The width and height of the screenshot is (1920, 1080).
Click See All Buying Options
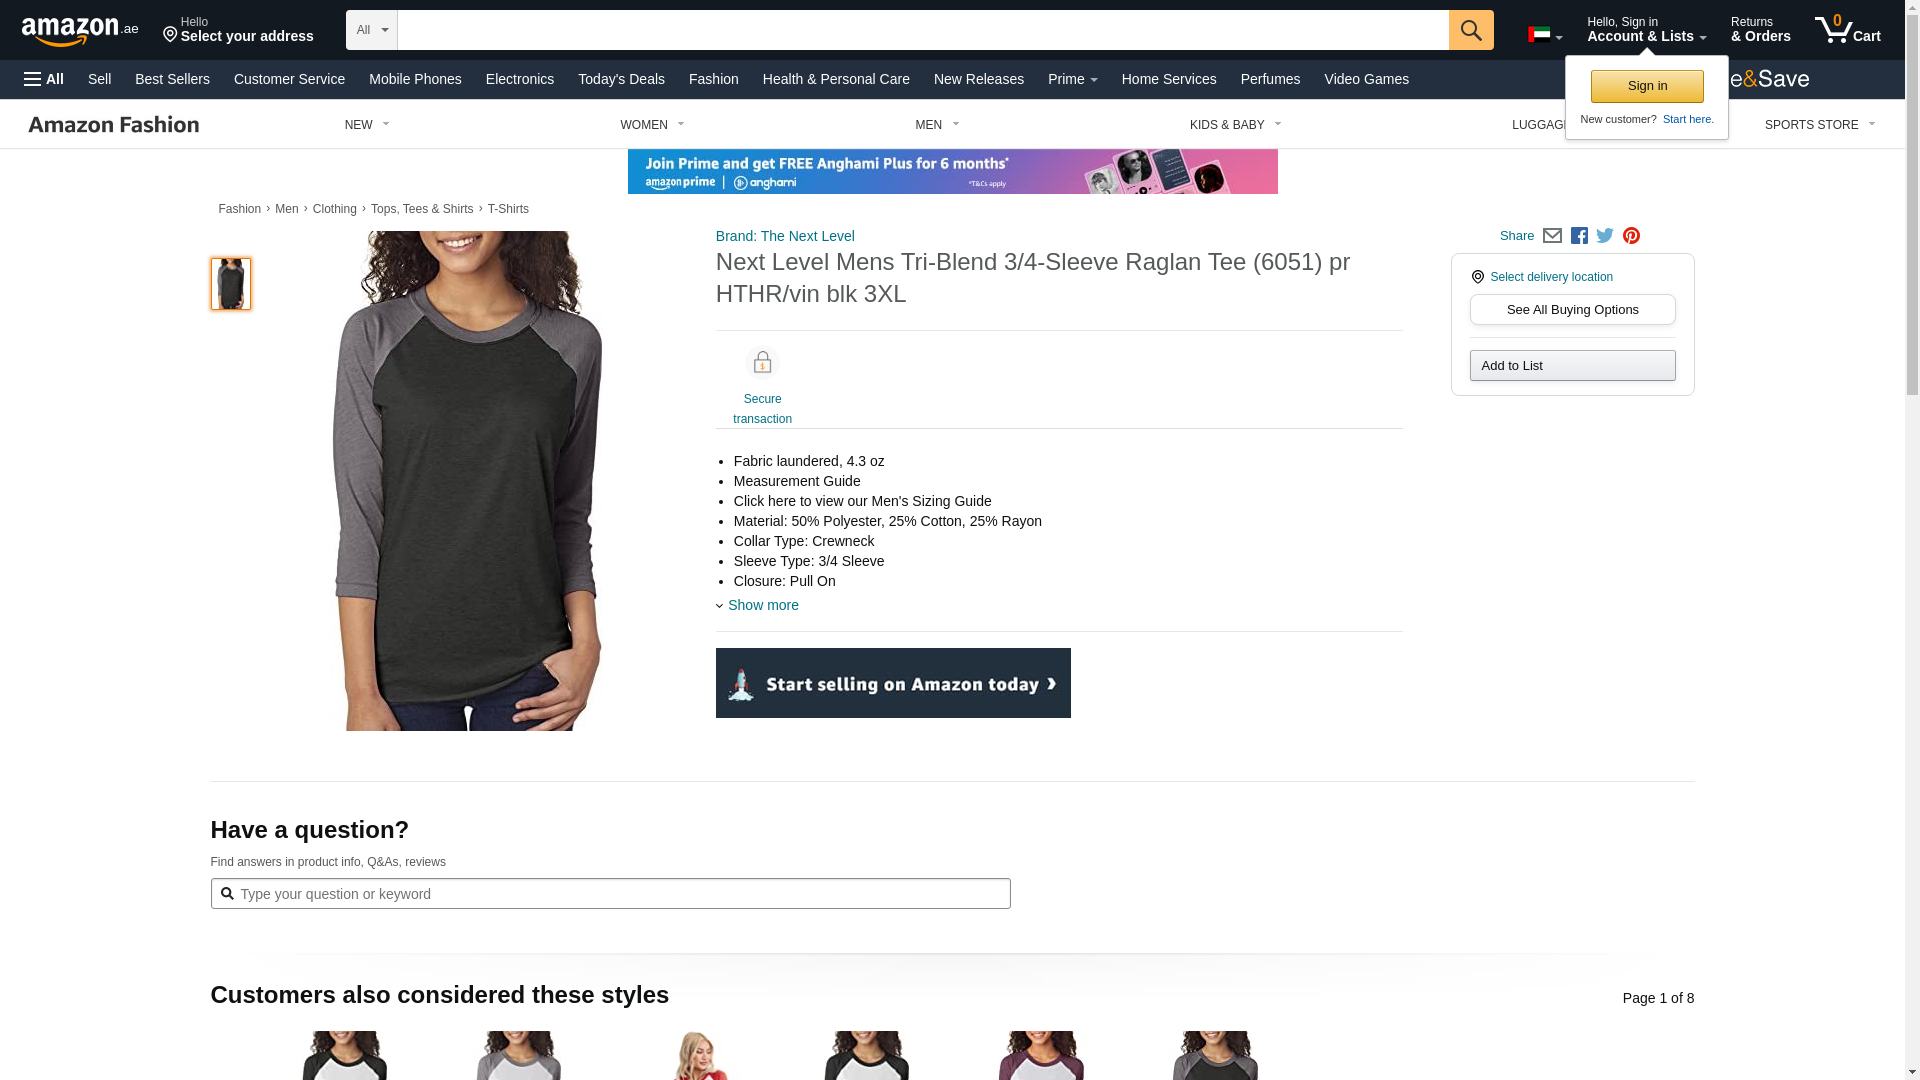coord(1572,310)
